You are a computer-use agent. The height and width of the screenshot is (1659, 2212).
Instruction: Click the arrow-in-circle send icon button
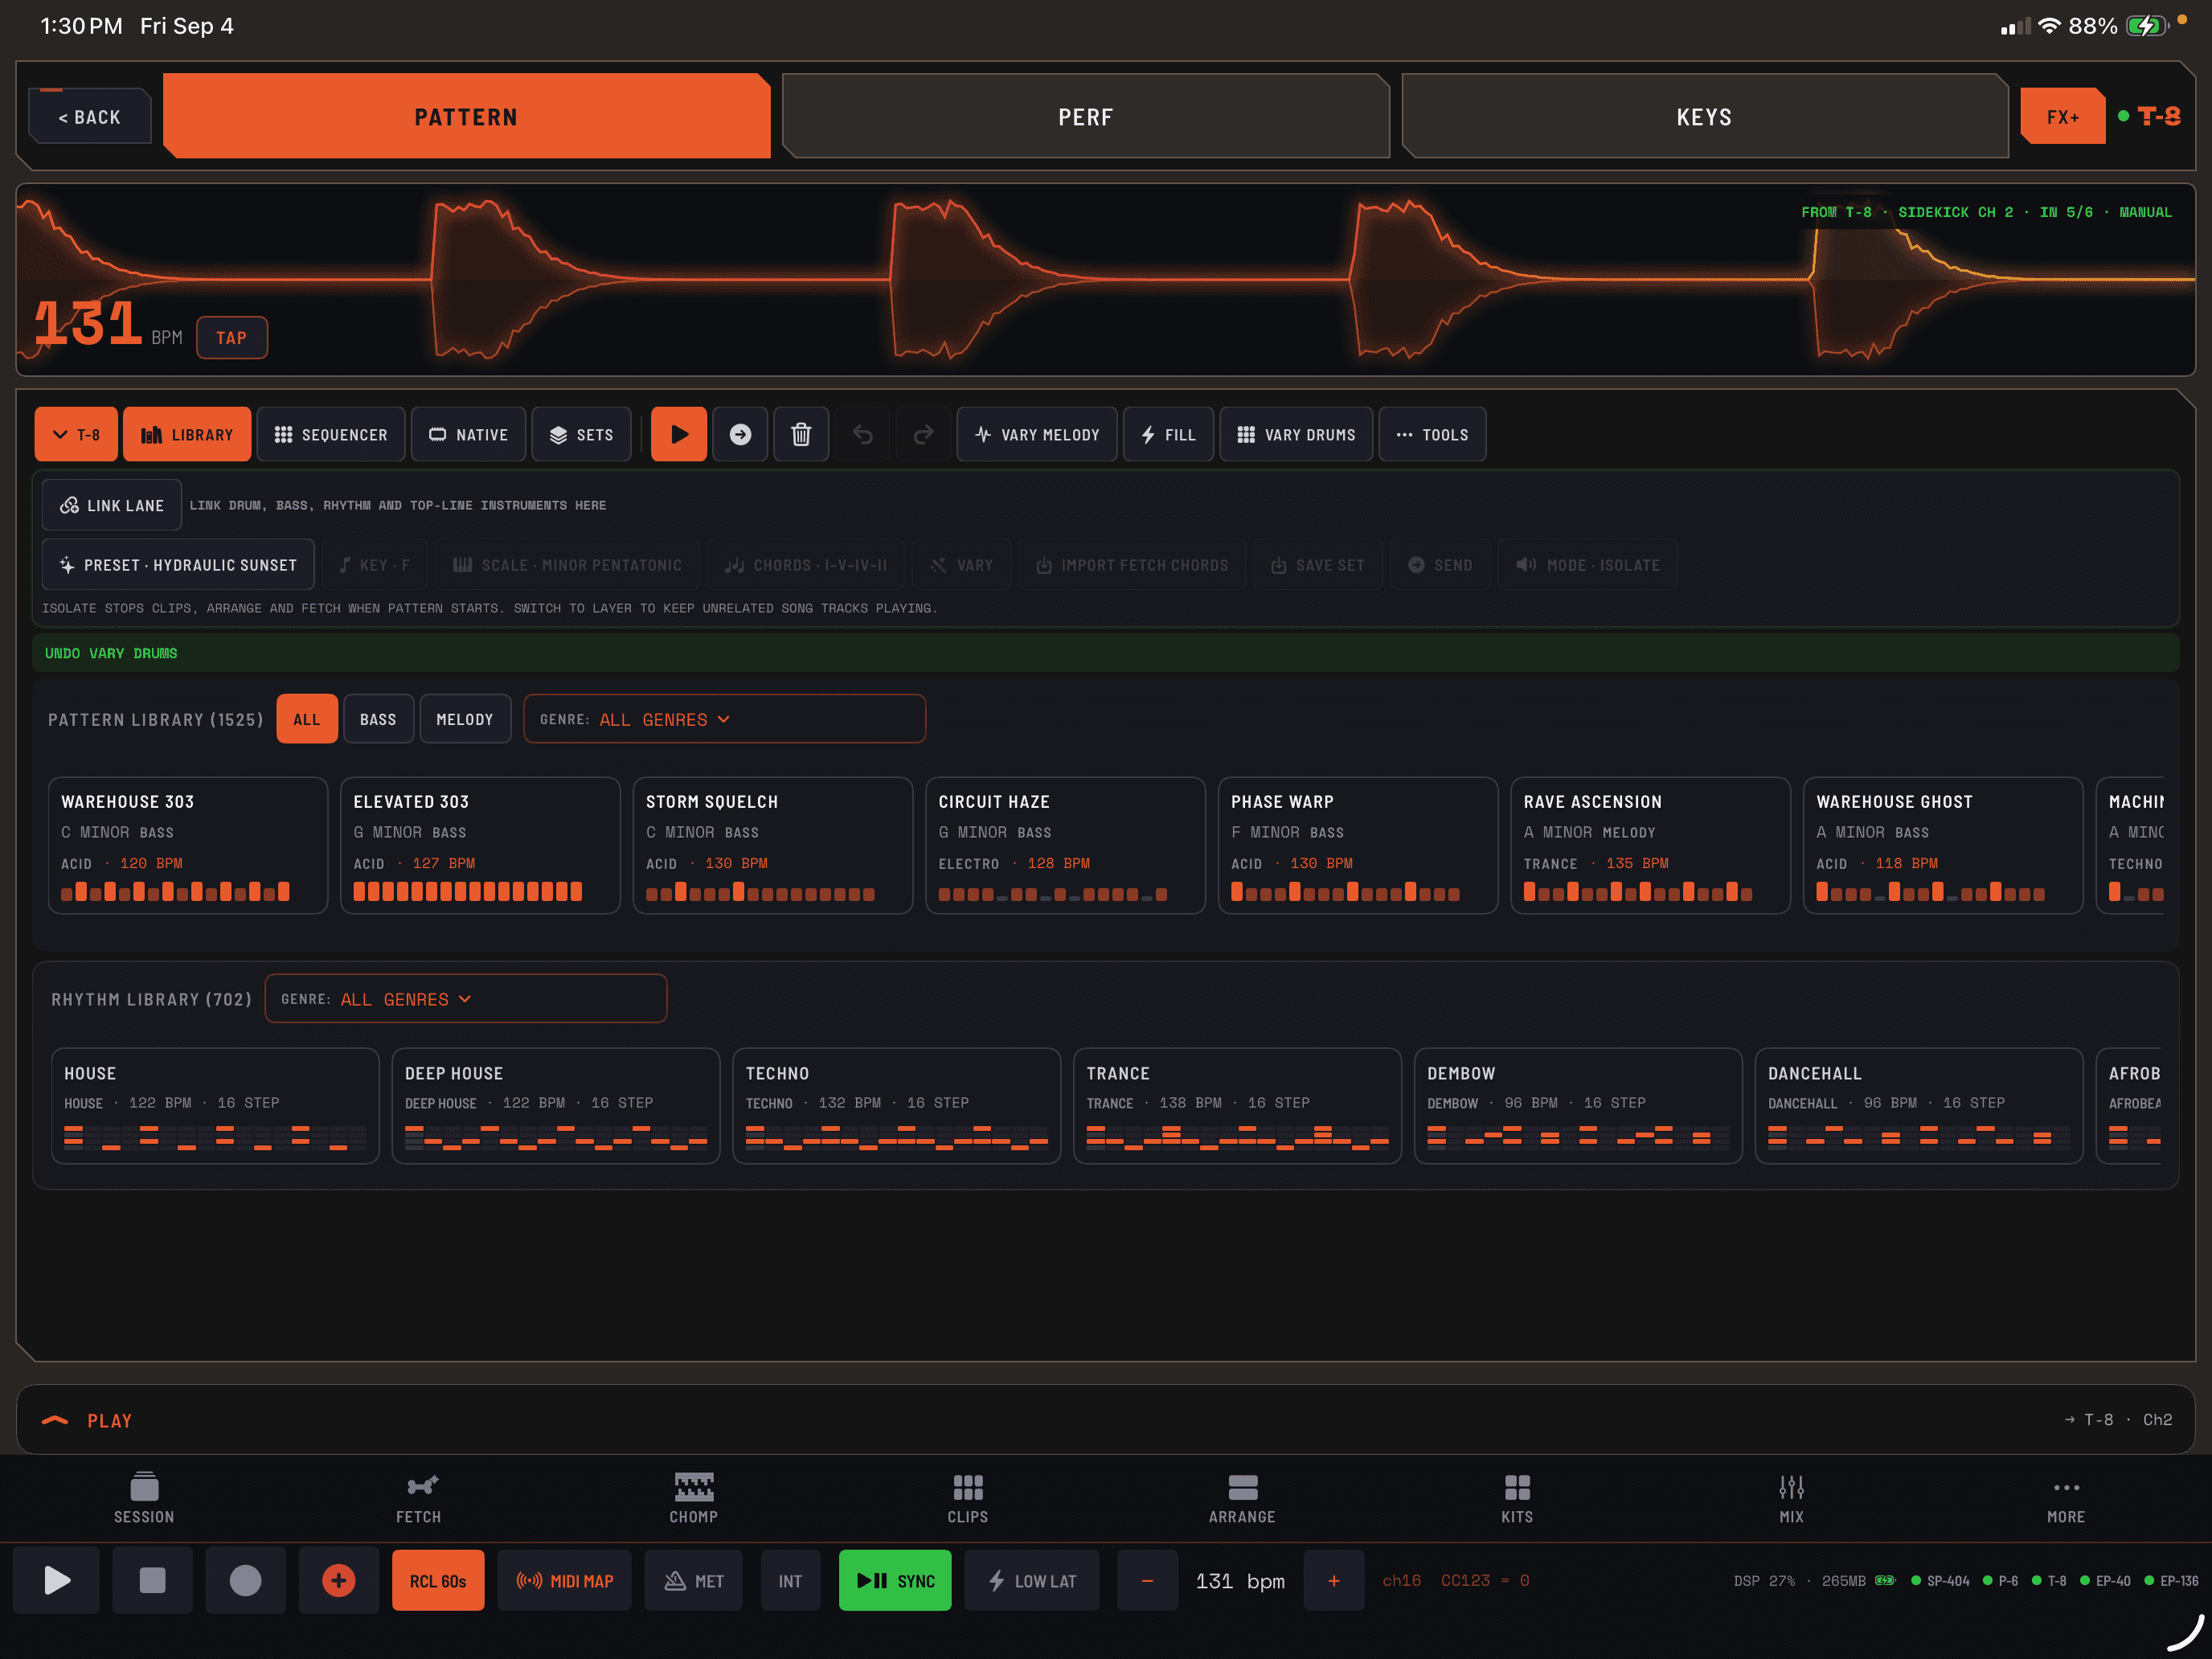click(x=740, y=434)
